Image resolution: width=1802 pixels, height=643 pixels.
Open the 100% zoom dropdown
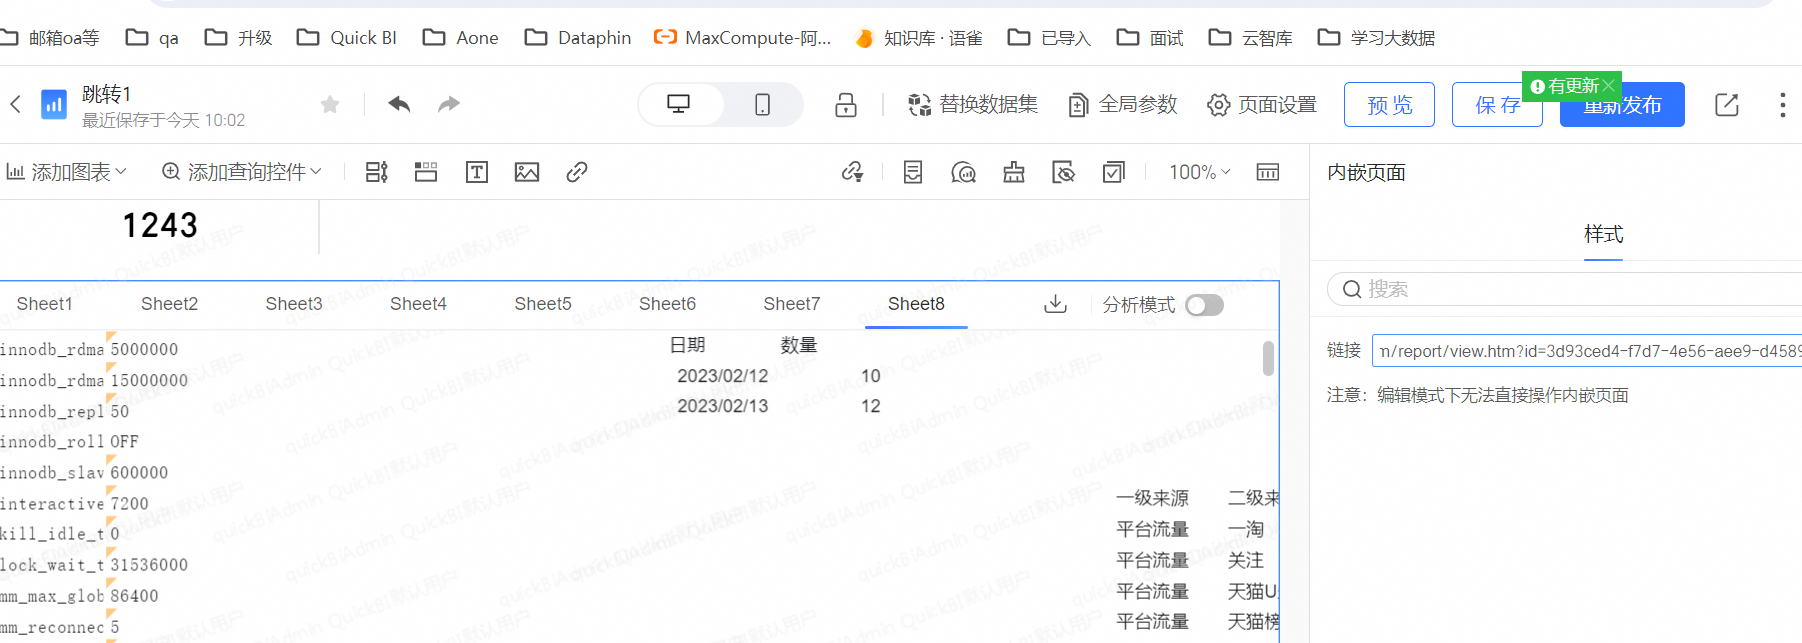pyautogui.click(x=1199, y=172)
